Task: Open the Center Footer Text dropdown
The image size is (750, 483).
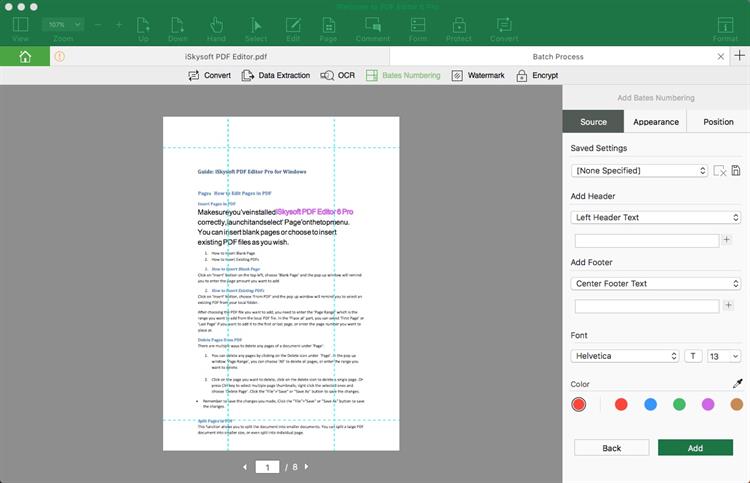Action: pos(656,284)
